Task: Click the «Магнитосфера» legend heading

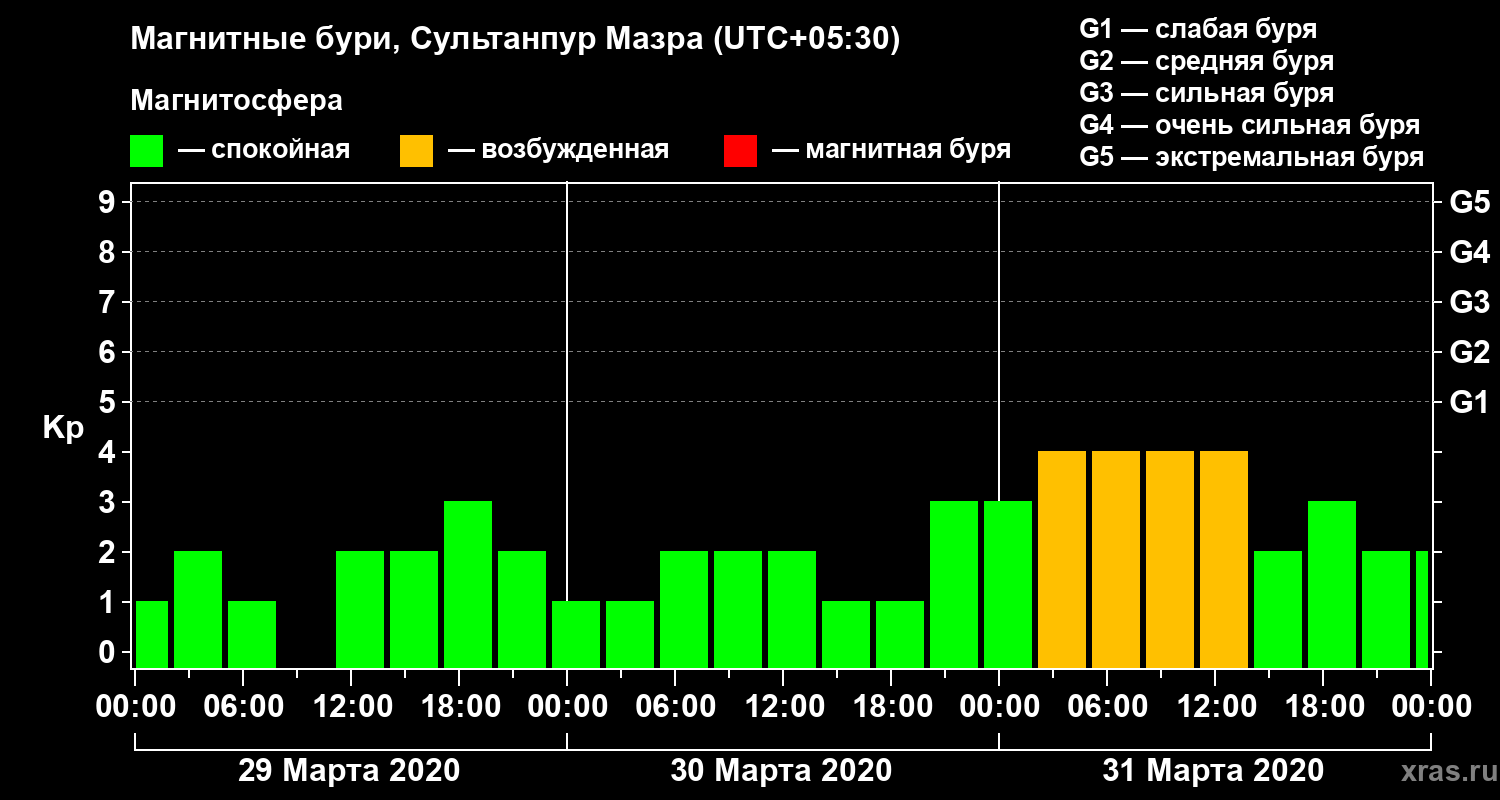Action: click(236, 101)
